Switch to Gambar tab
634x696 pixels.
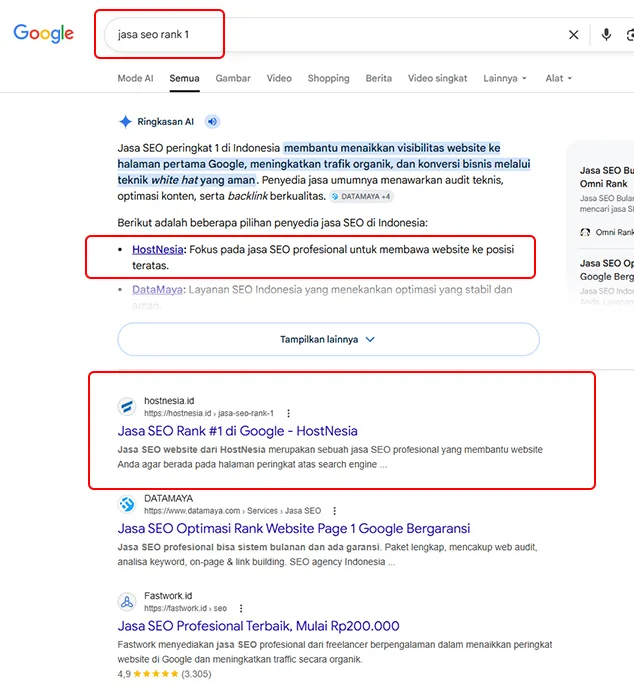(x=233, y=78)
